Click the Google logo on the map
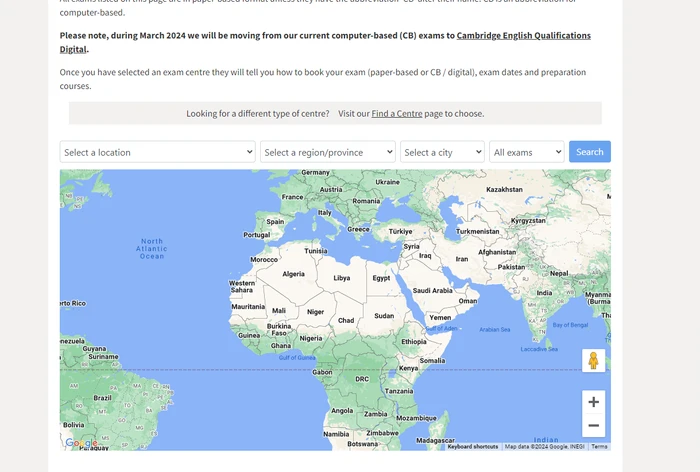700x472 pixels. [81, 442]
